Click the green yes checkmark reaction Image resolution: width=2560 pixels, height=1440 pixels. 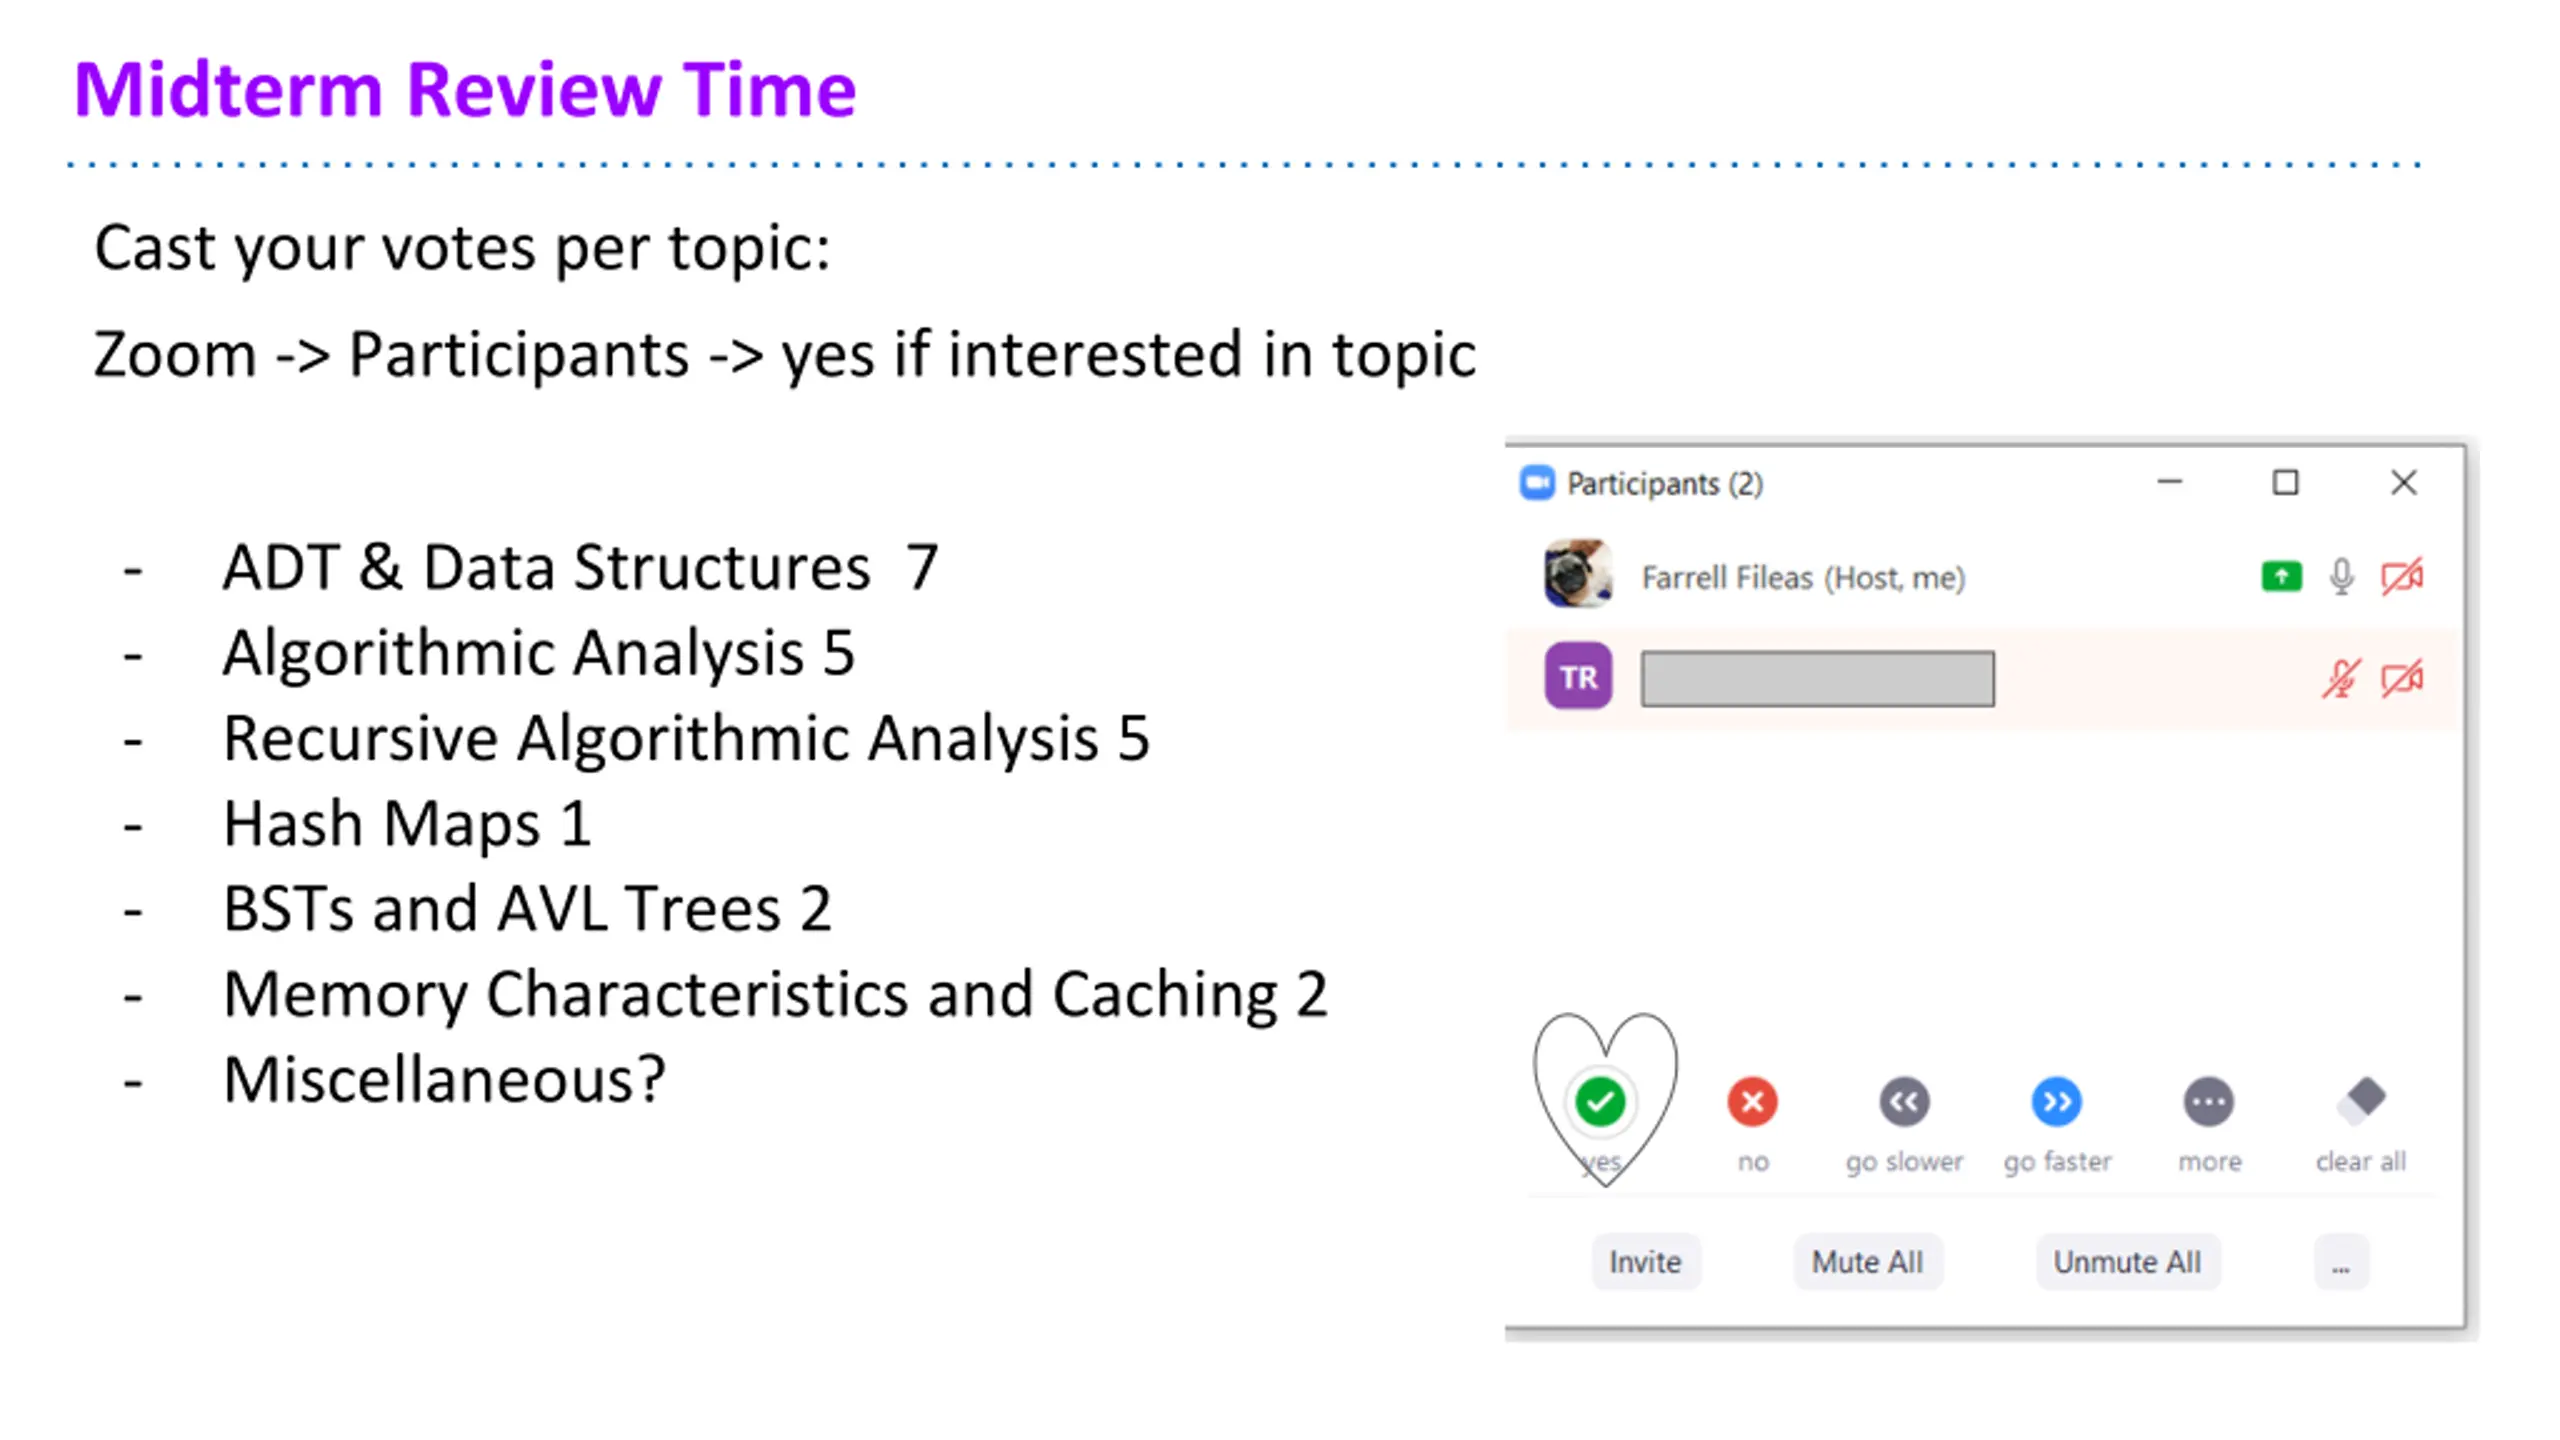pos(1600,1102)
